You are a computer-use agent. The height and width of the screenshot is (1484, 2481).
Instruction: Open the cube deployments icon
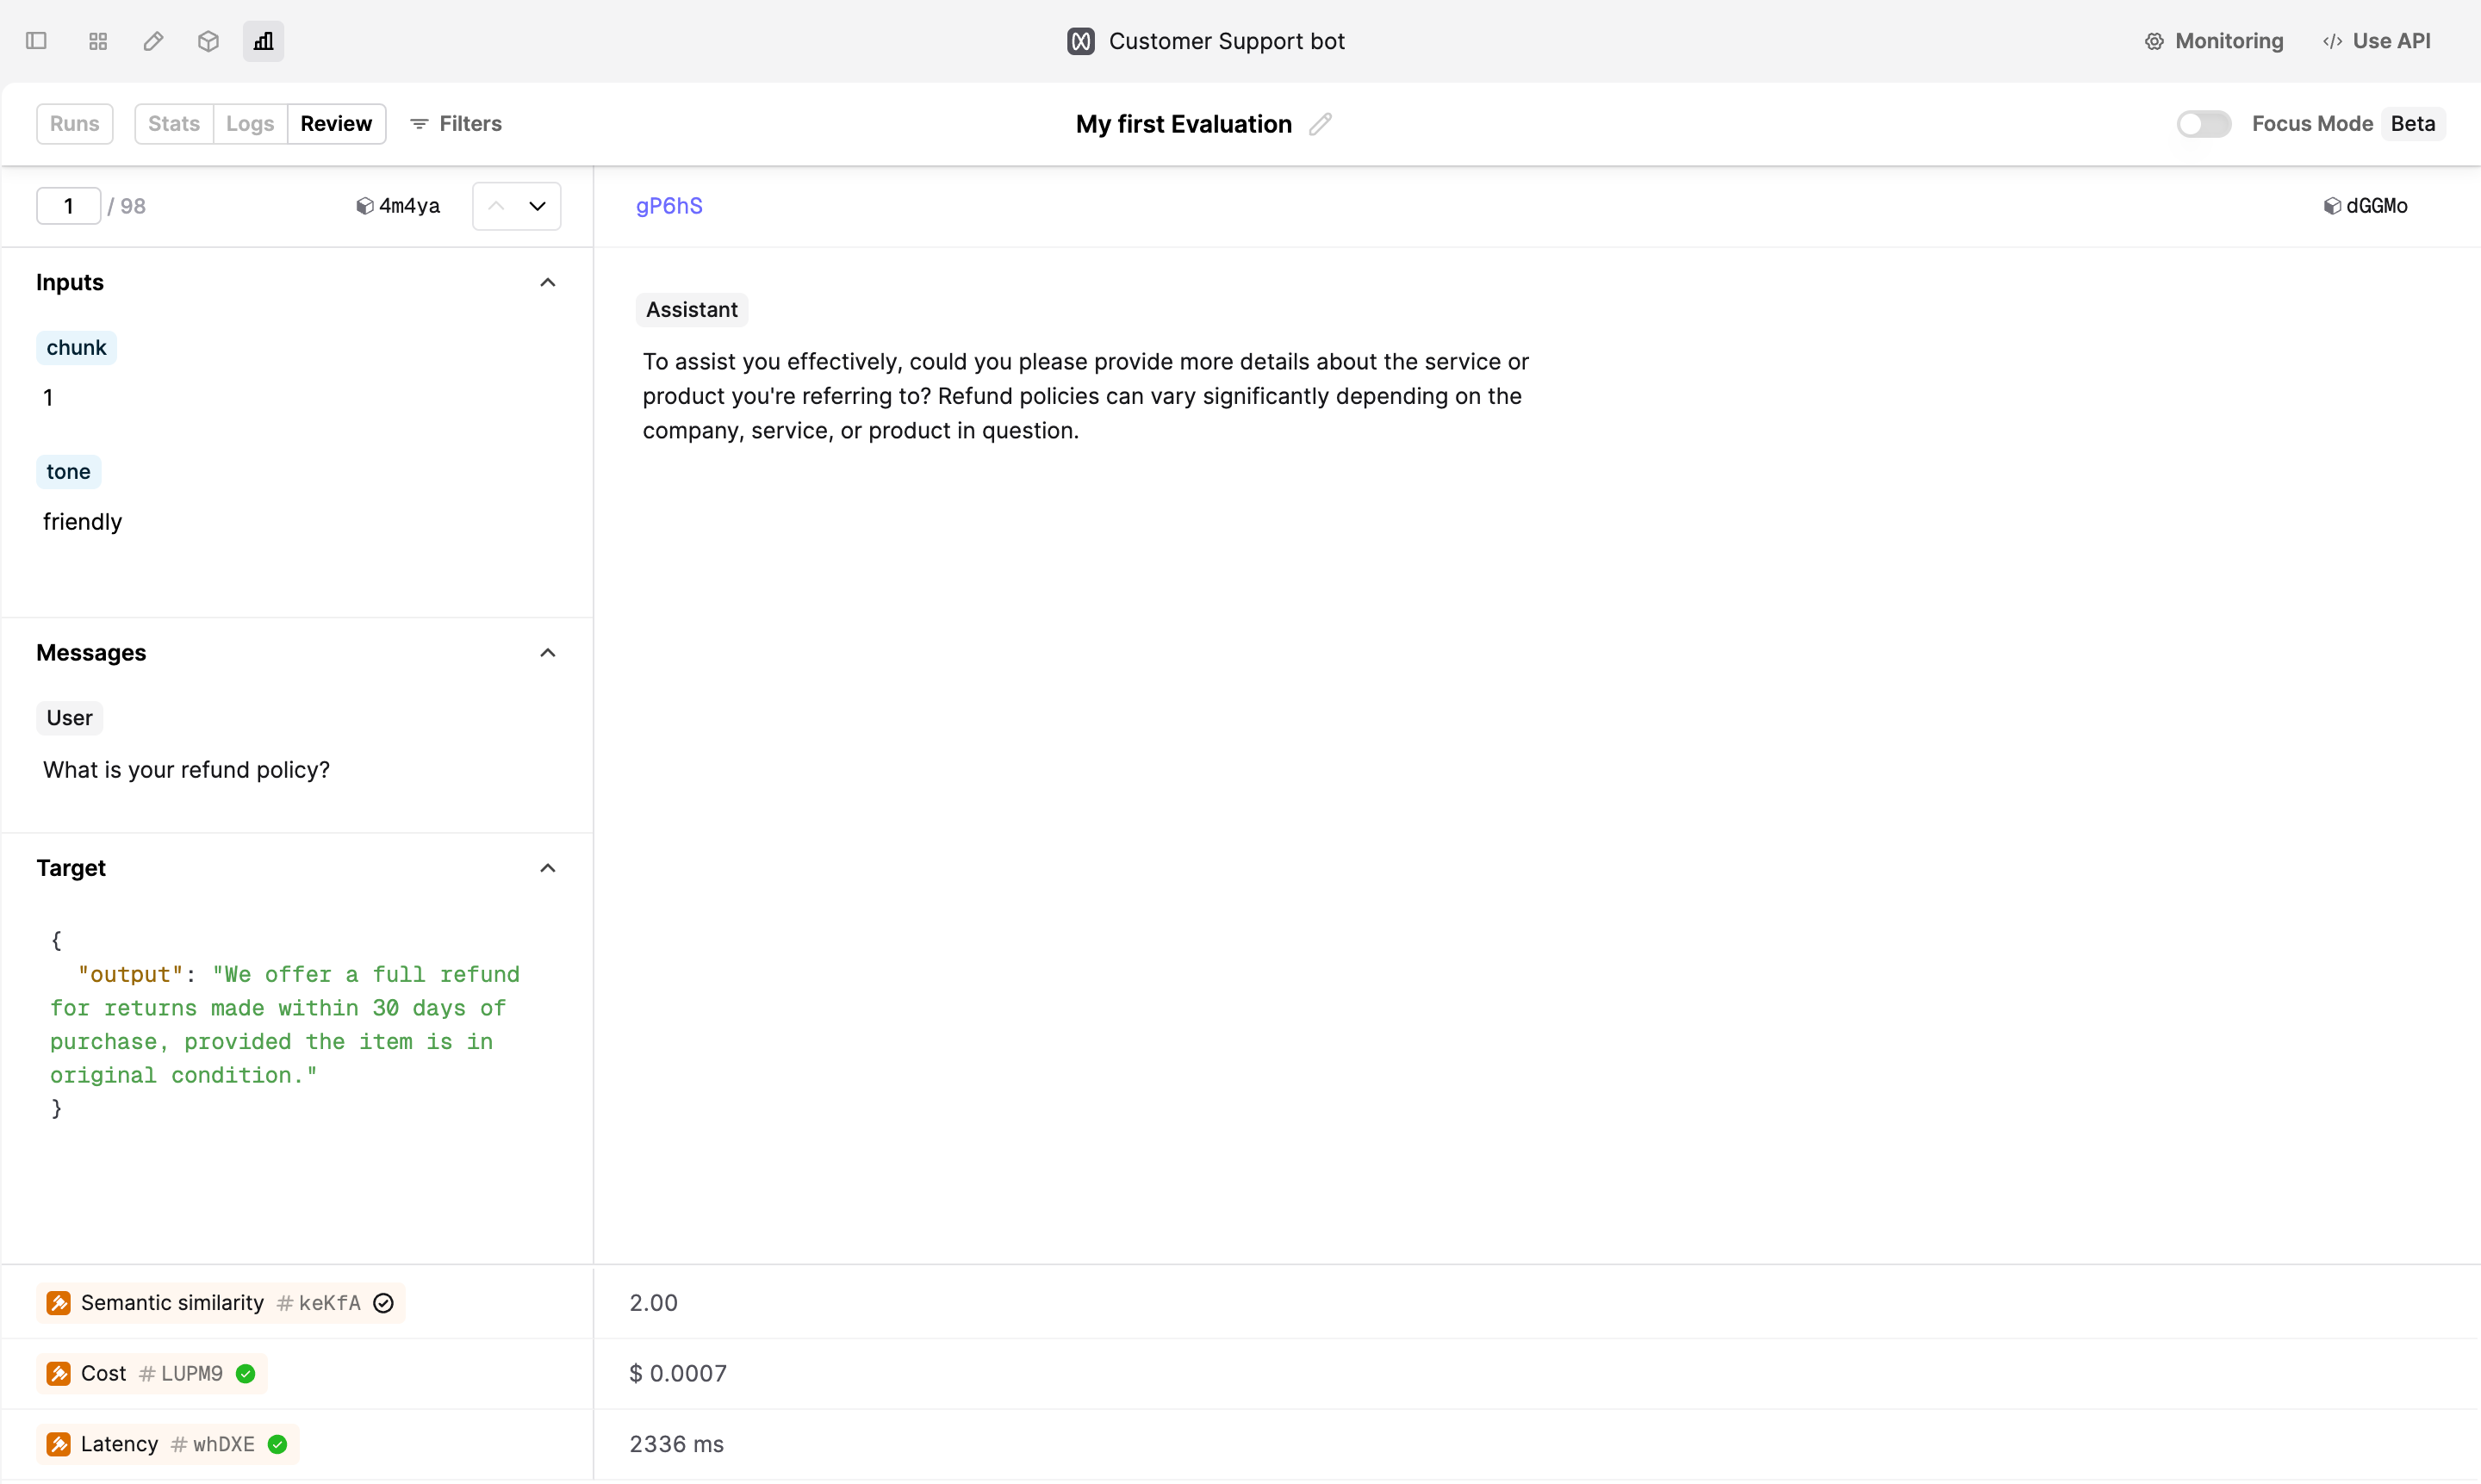click(x=208, y=41)
